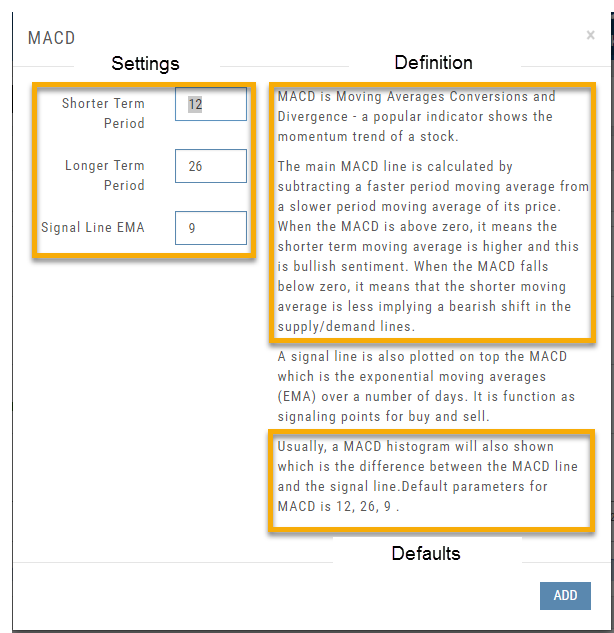Click the Shorter Term Period input field
This screenshot has height=633, width=614.
(x=211, y=104)
